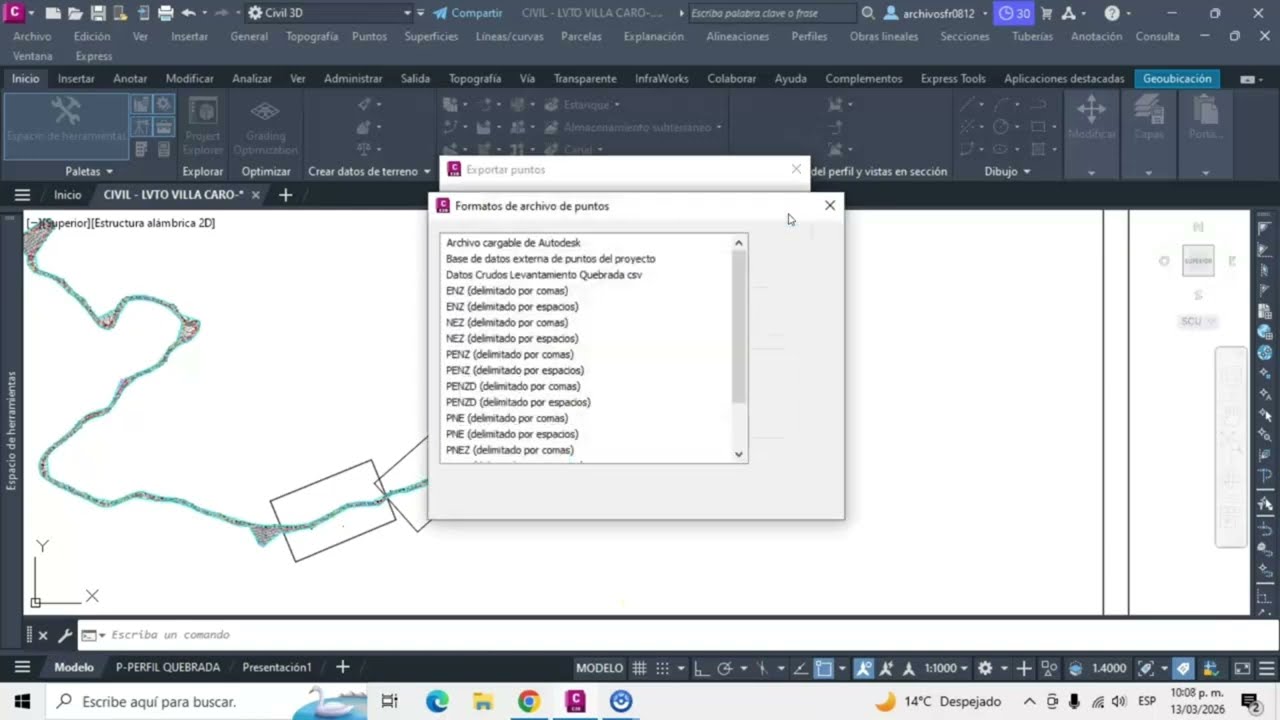
Task: Switch to the Inicio document tab
Action: pos(67,195)
